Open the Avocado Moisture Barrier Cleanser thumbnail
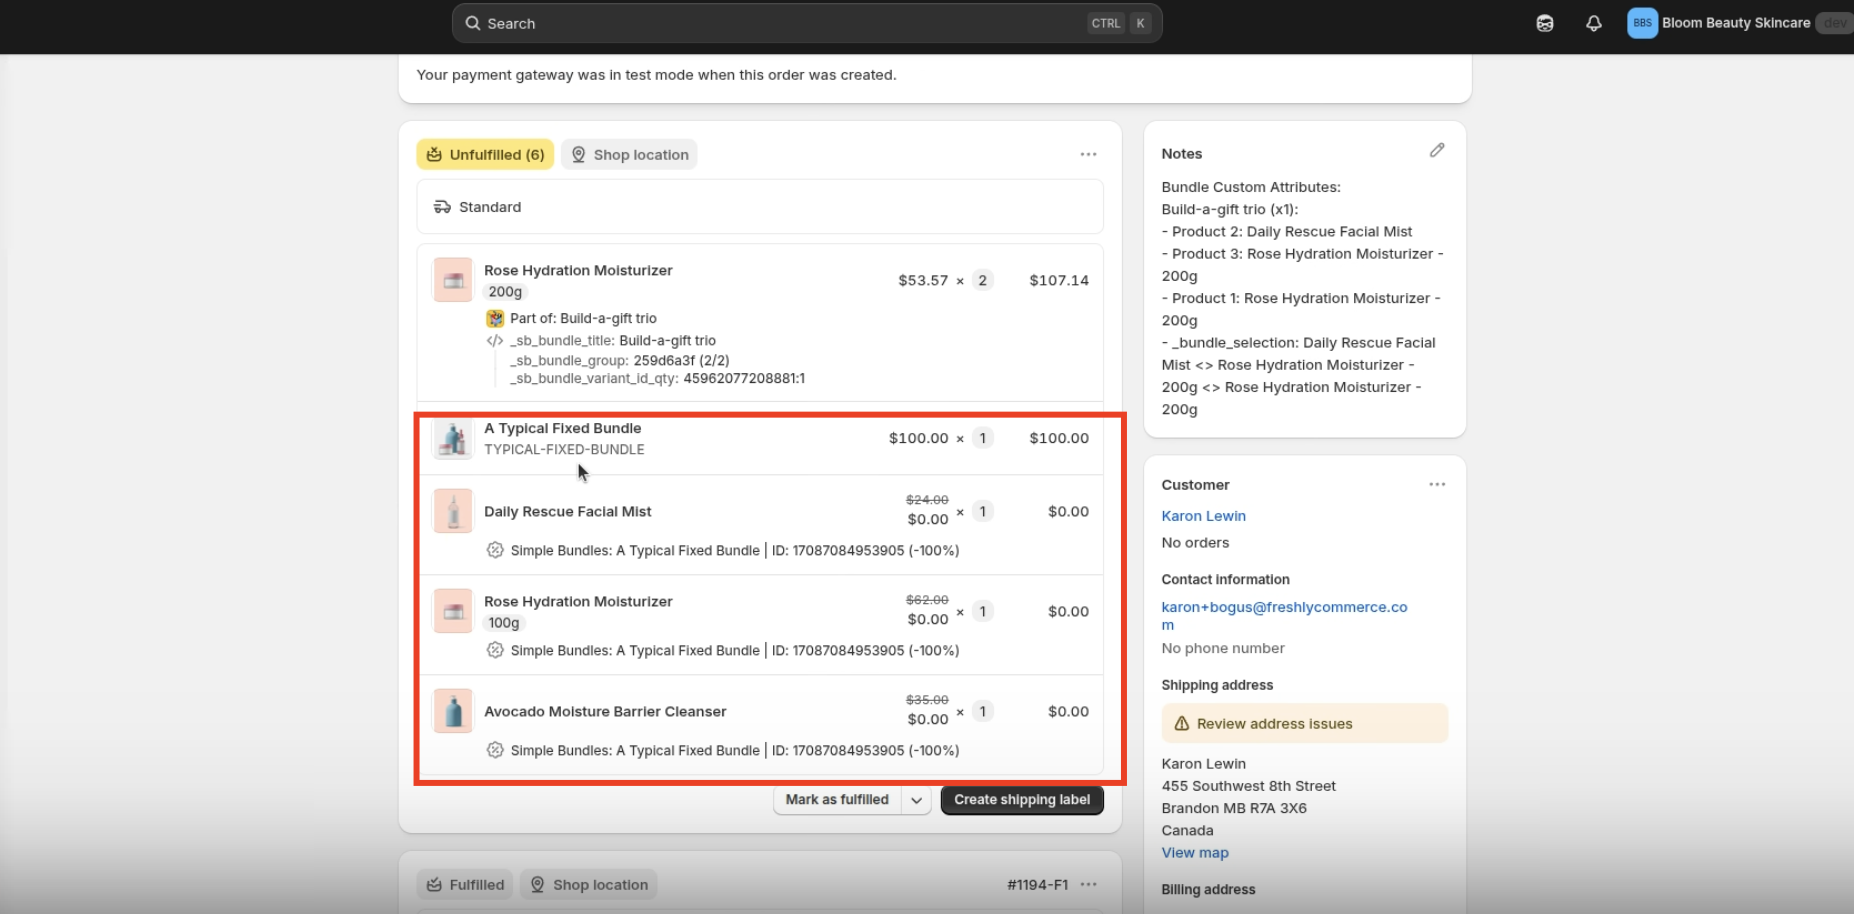 (x=453, y=711)
